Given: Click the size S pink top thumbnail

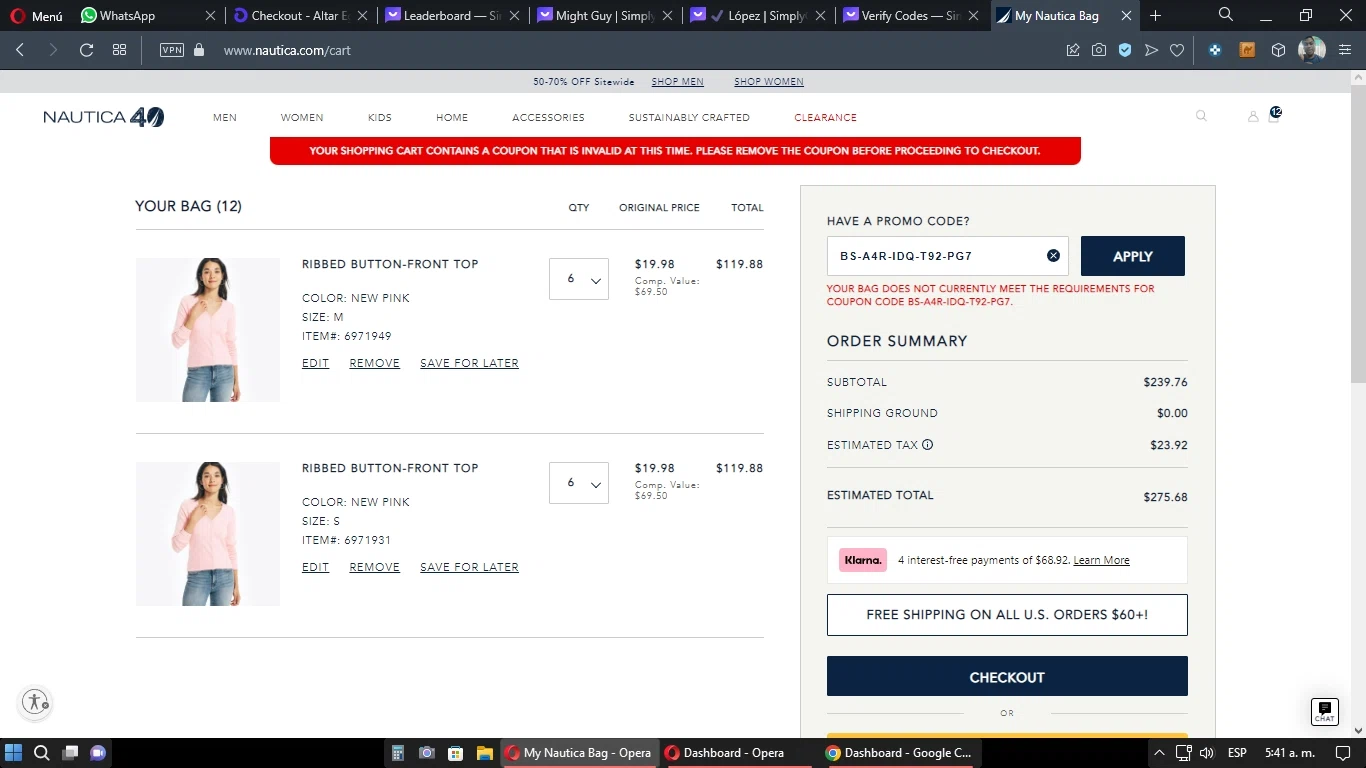Looking at the screenshot, I should [208, 534].
